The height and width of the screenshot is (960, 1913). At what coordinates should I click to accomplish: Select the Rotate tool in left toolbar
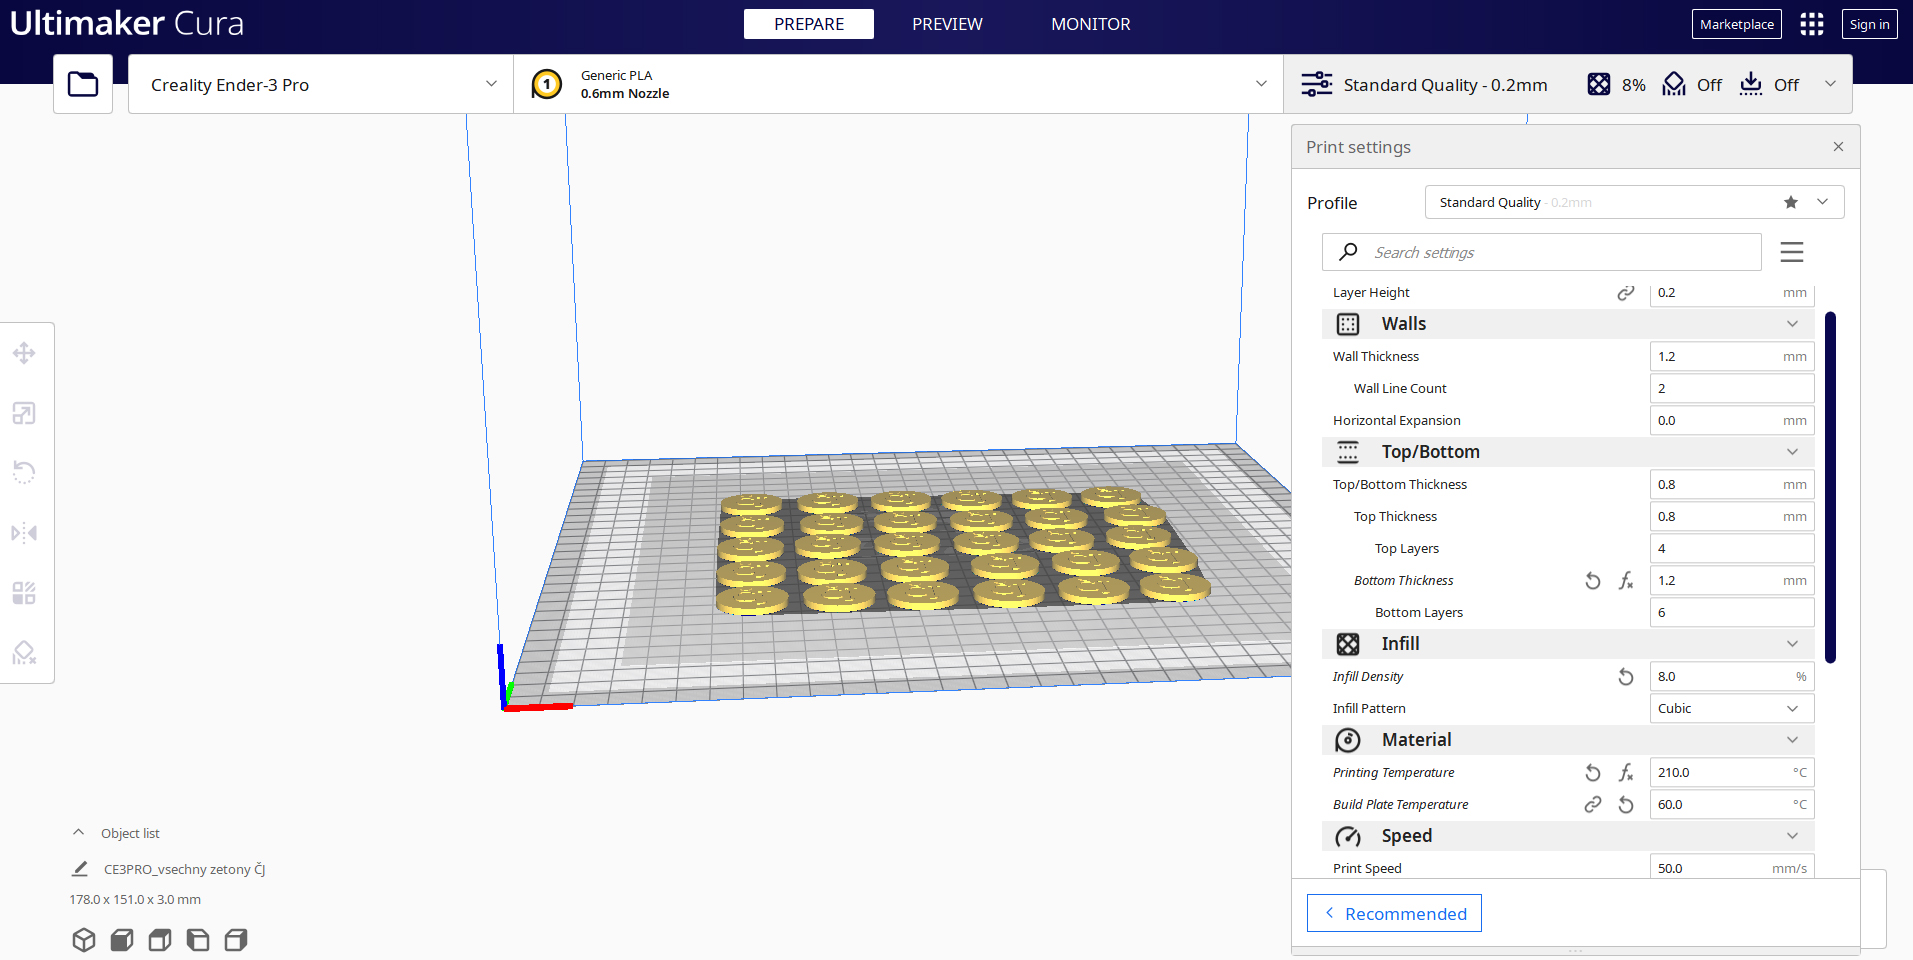pyautogui.click(x=24, y=472)
